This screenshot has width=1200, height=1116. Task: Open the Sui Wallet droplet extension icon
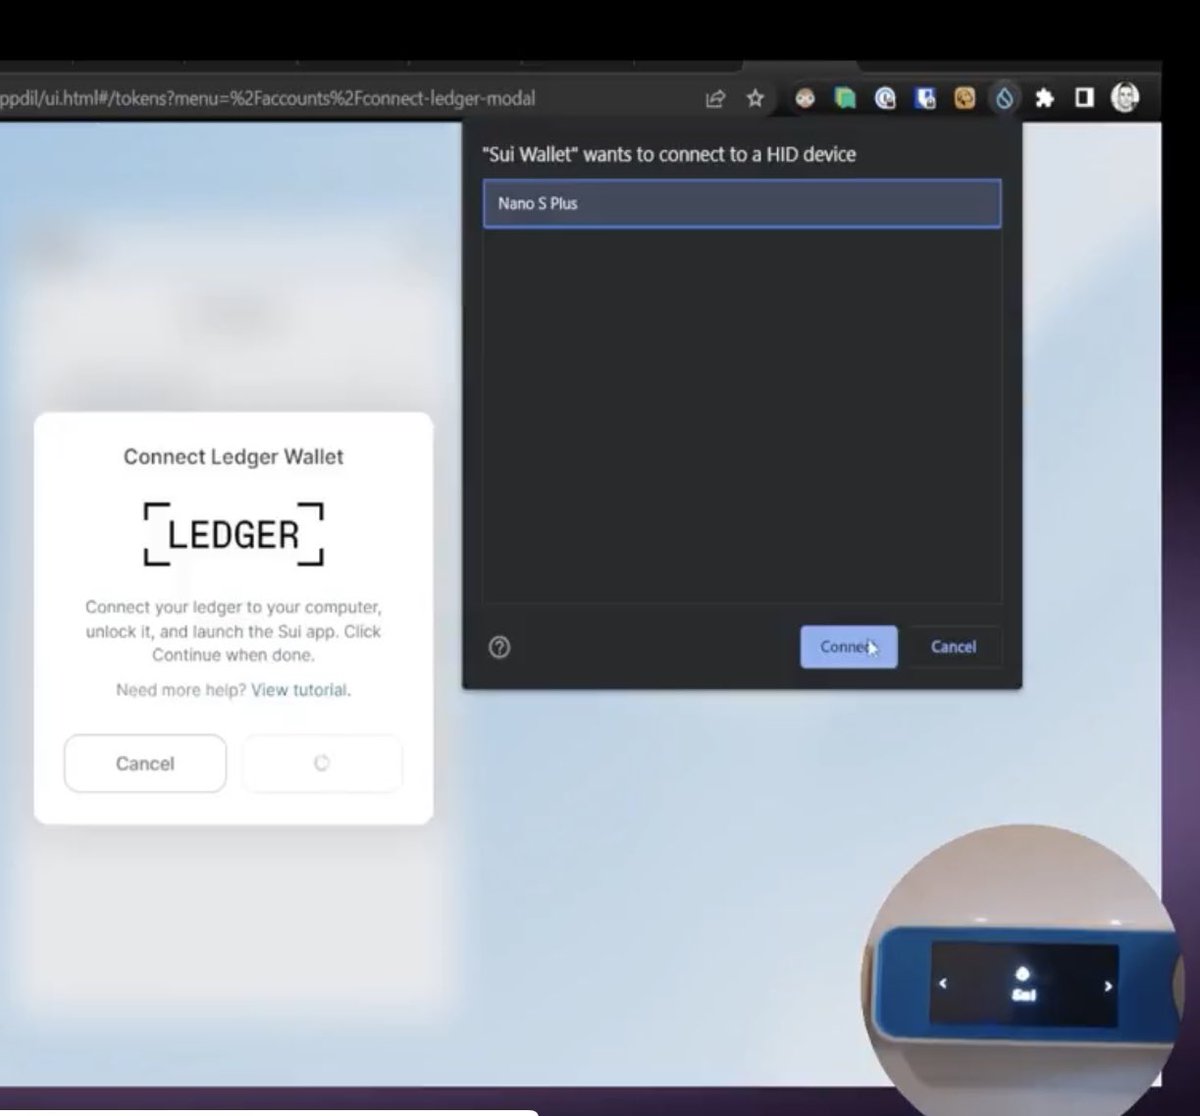(1004, 98)
